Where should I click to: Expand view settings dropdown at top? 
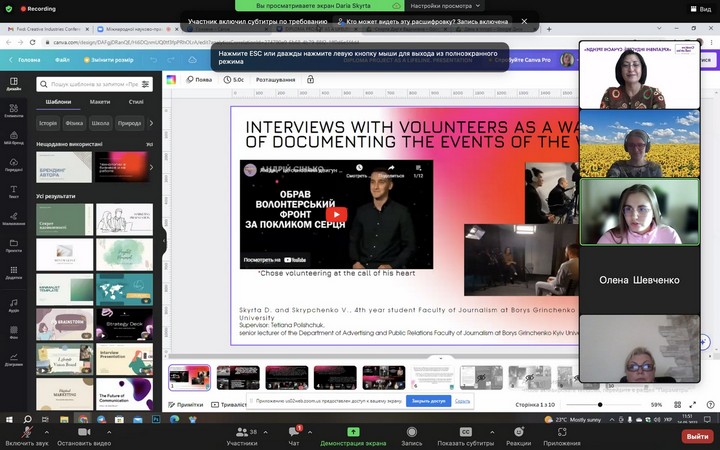[x=445, y=6]
